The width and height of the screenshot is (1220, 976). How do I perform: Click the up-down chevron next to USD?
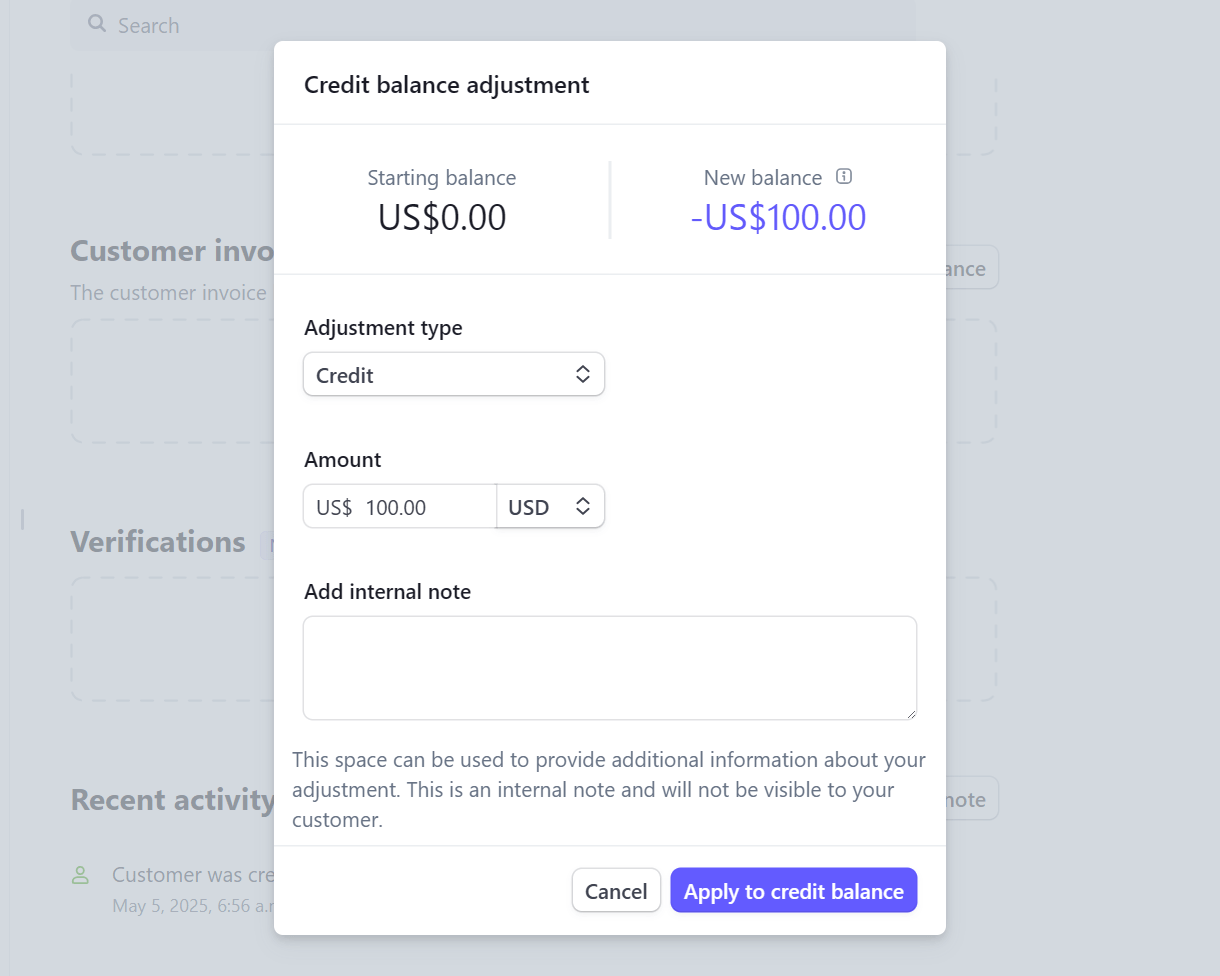coord(583,507)
